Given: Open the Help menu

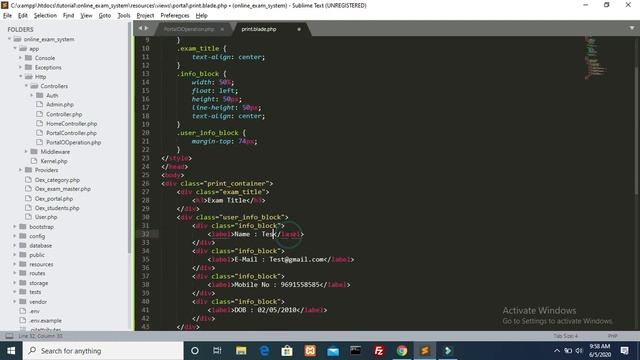Looking at the screenshot, I should [202, 16].
